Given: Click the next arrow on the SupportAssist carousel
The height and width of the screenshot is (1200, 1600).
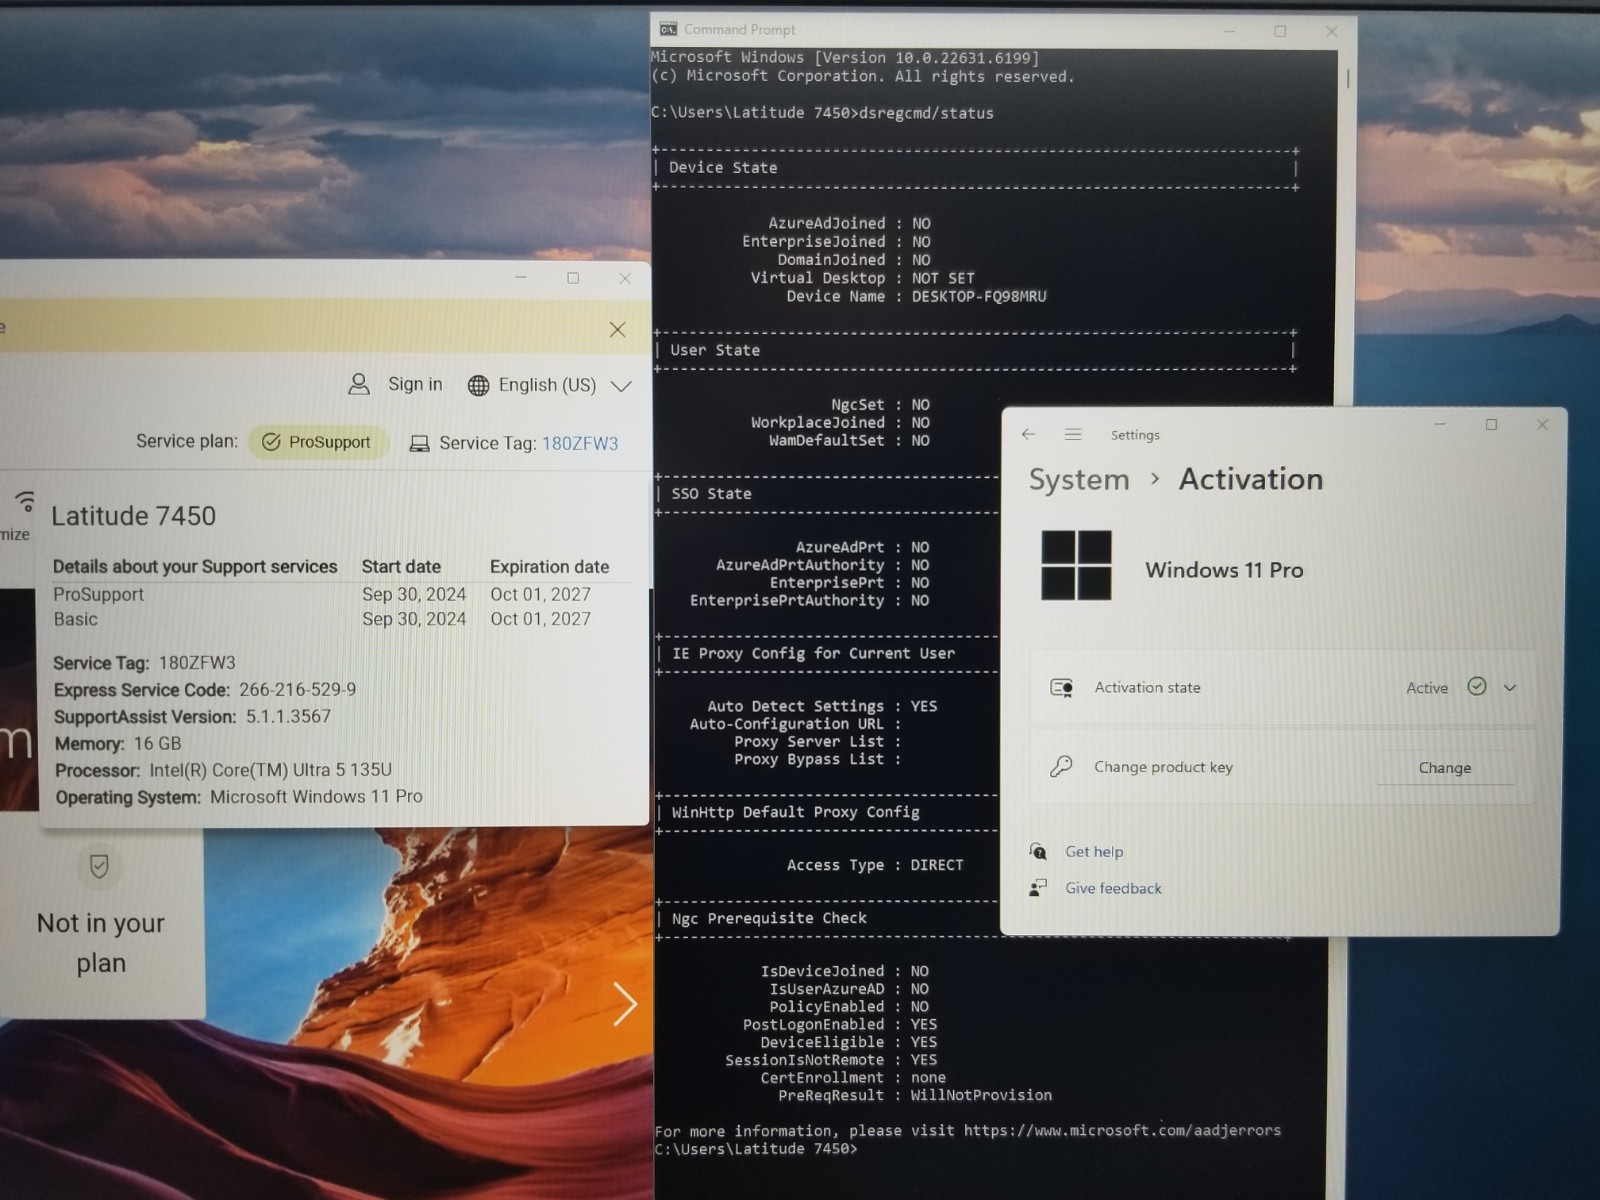Looking at the screenshot, I should [625, 1003].
